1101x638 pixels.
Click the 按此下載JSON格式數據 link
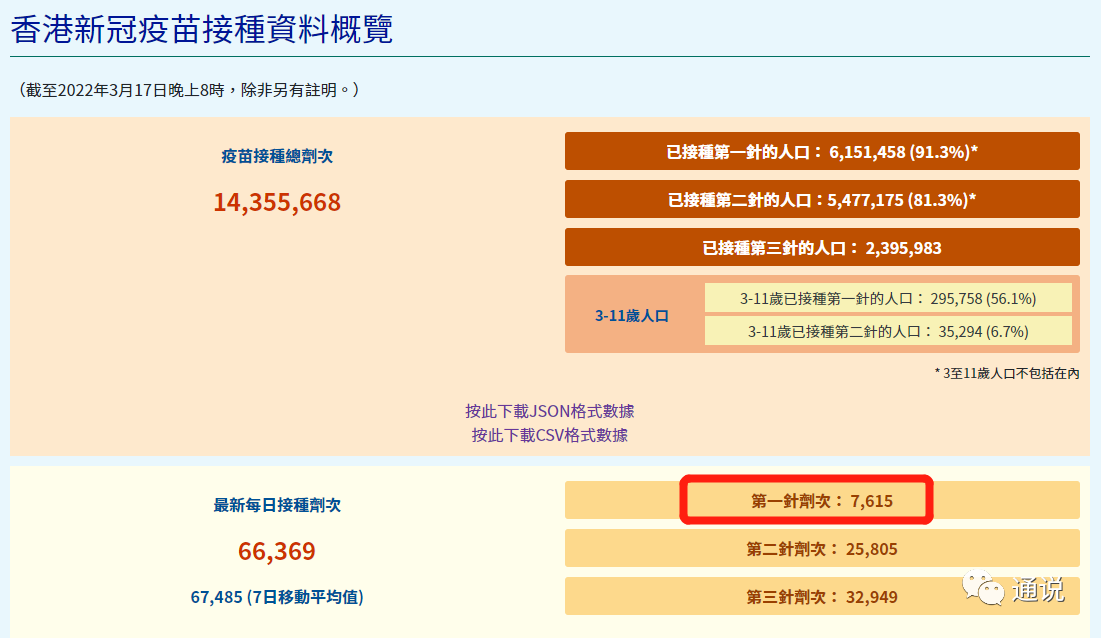point(549,411)
